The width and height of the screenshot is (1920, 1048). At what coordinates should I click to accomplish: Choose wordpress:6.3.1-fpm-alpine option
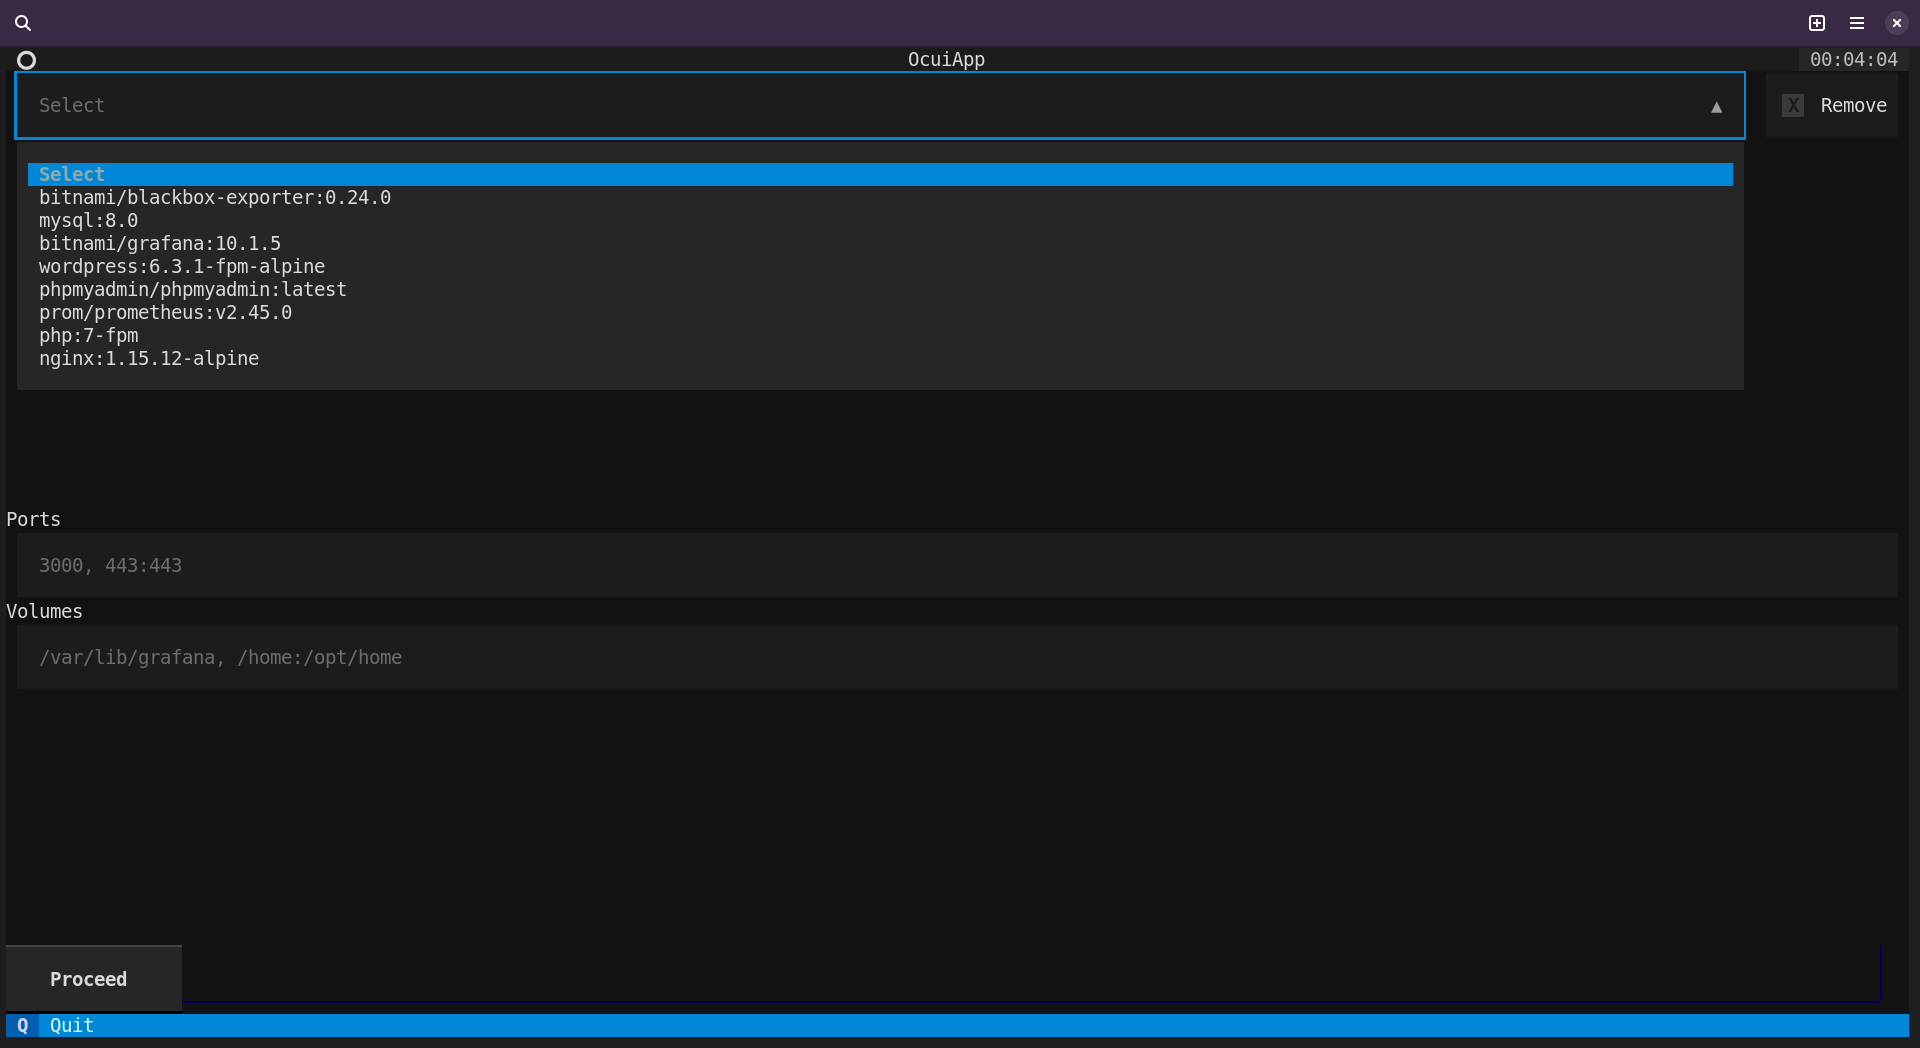point(880,266)
